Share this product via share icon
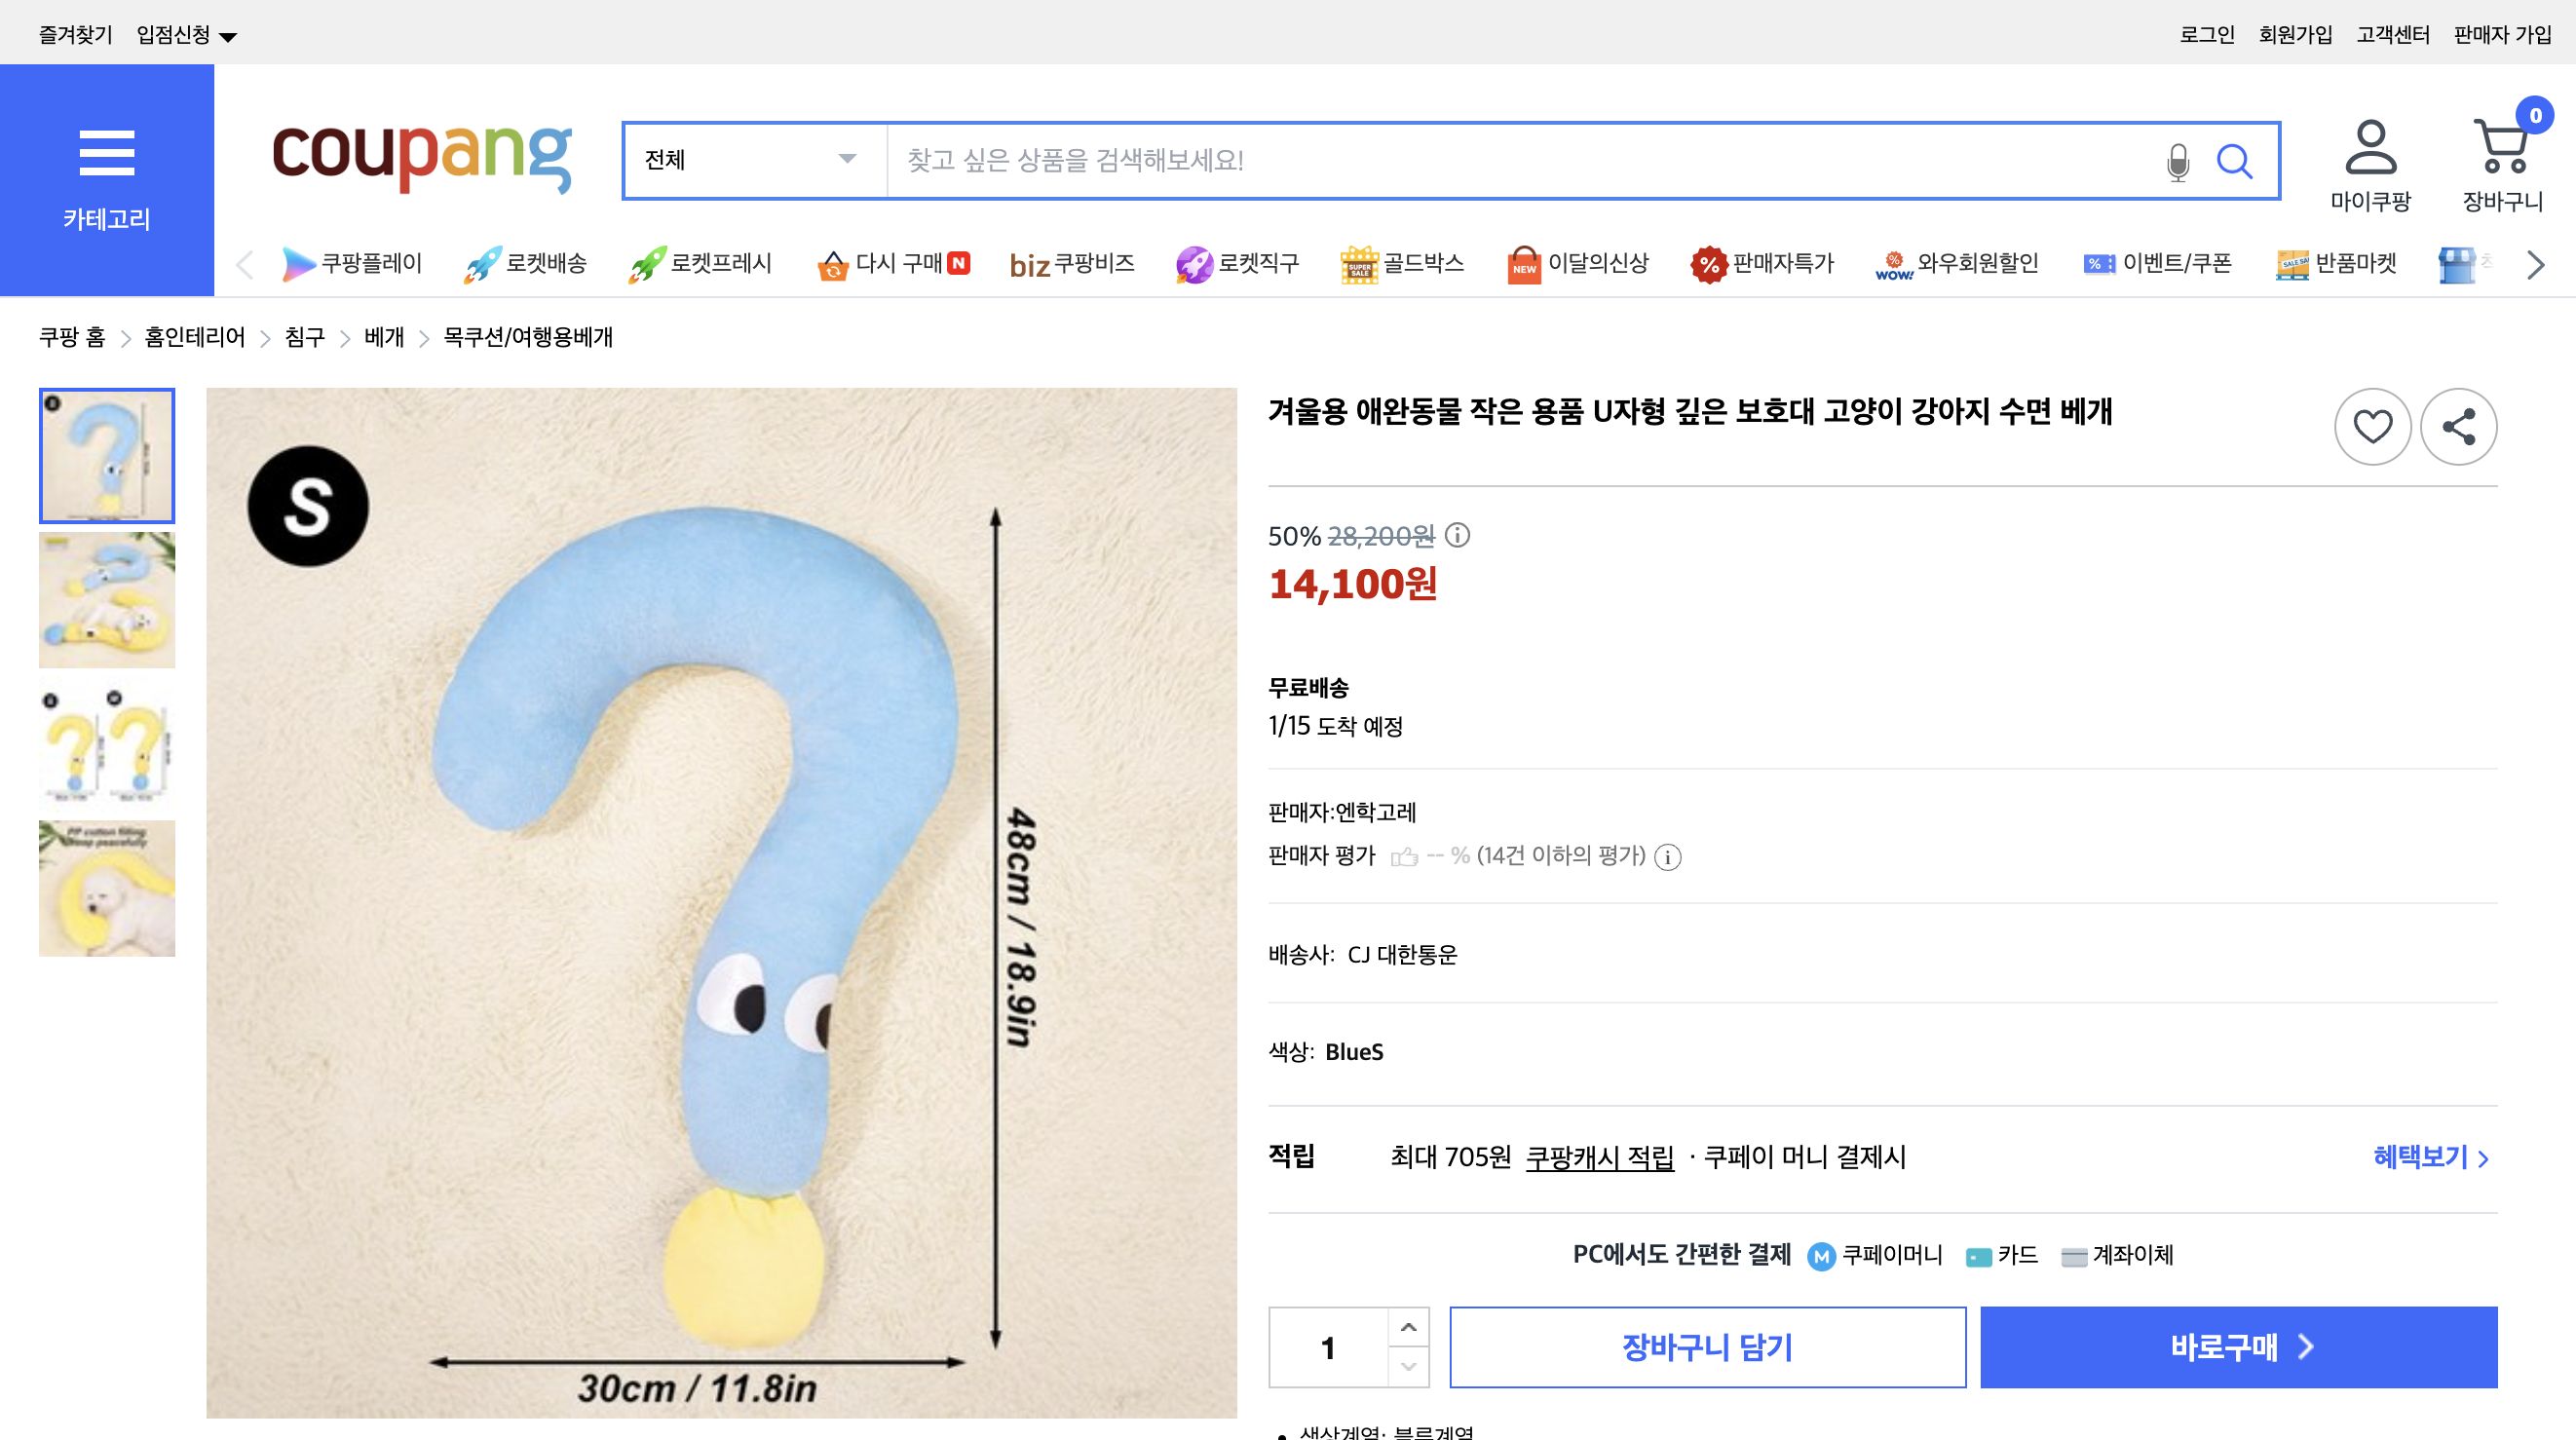This screenshot has height=1440, width=2576. (x=2459, y=426)
